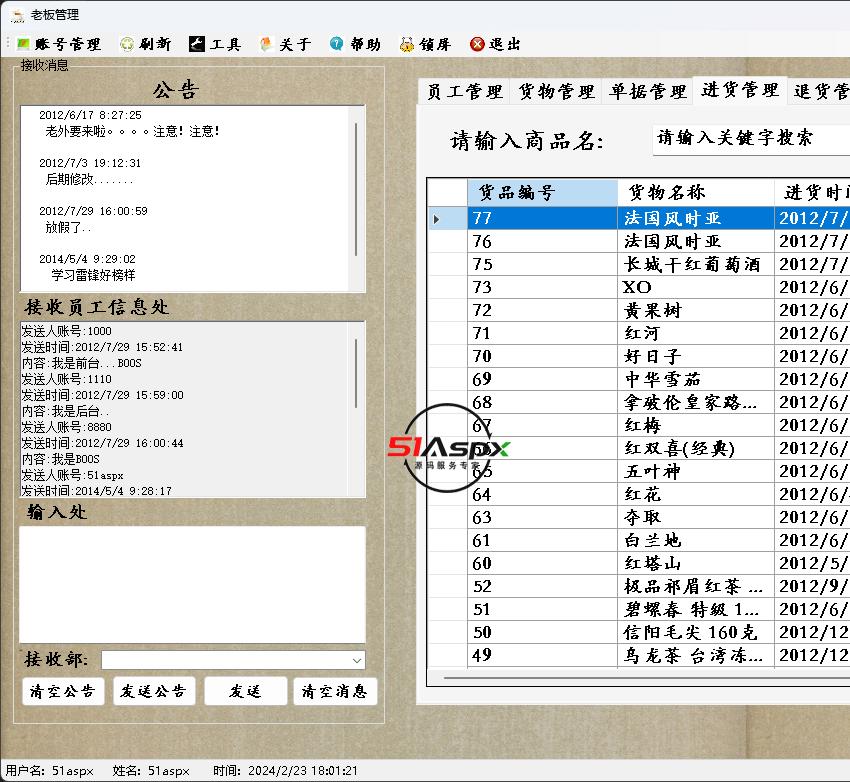Click the 碧螺春 特级 cell

point(696,610)
